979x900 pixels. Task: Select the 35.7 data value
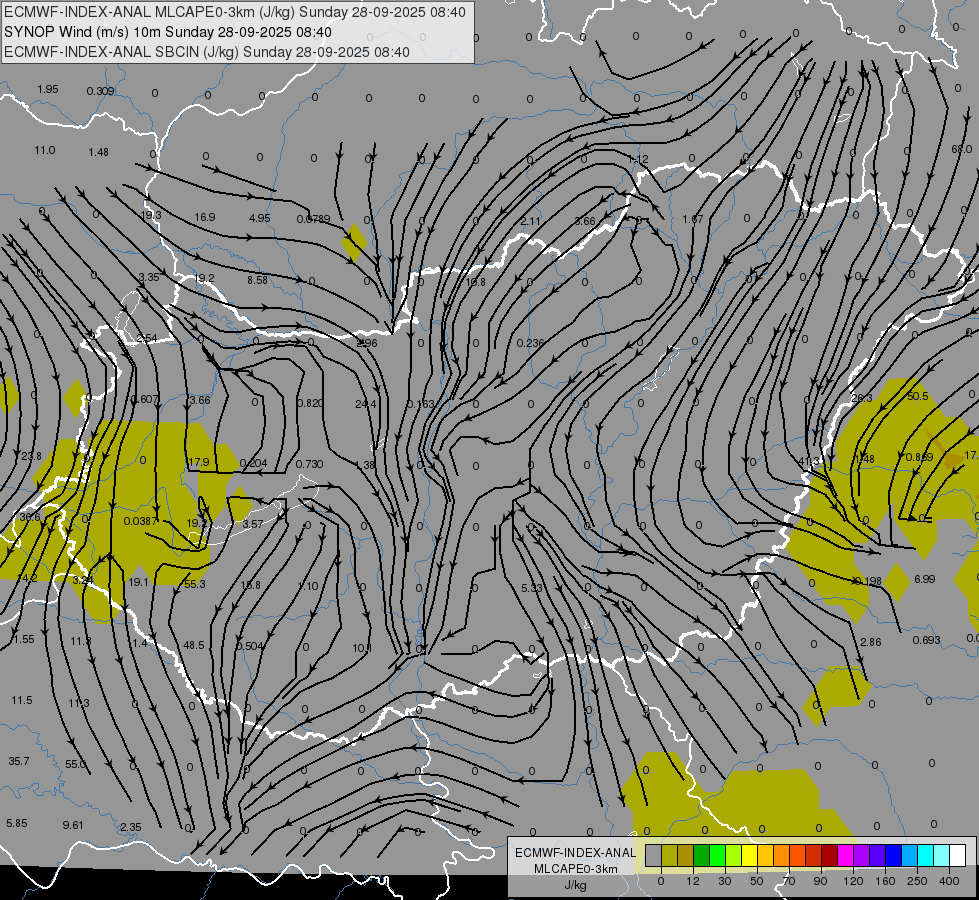[x=19, y=761]
